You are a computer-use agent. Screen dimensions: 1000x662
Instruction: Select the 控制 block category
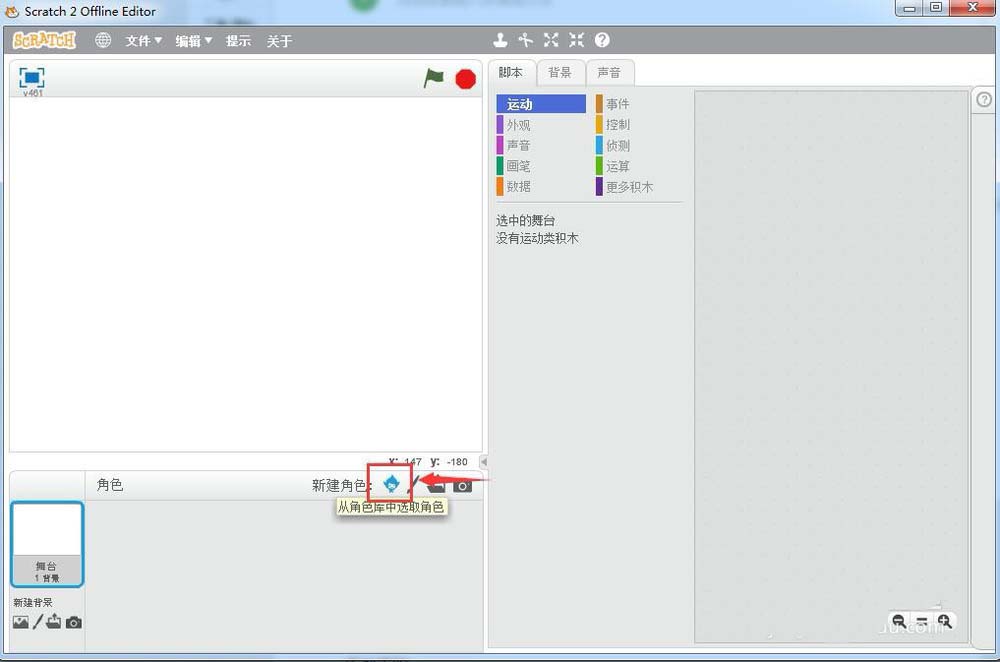640,125
